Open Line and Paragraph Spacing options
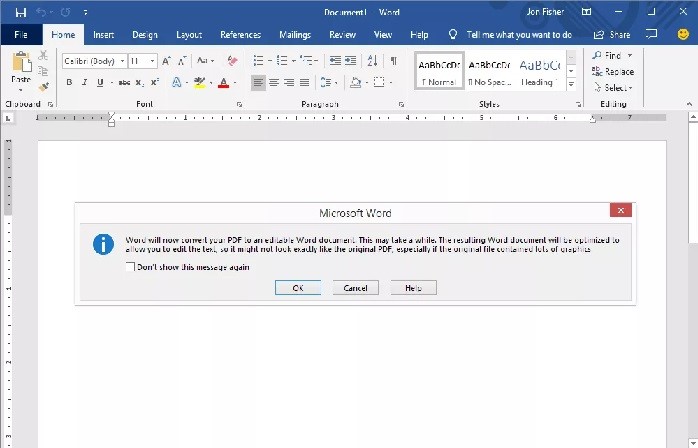The height and width of the screenshot is (448, 698). click(x=326, y=82)
